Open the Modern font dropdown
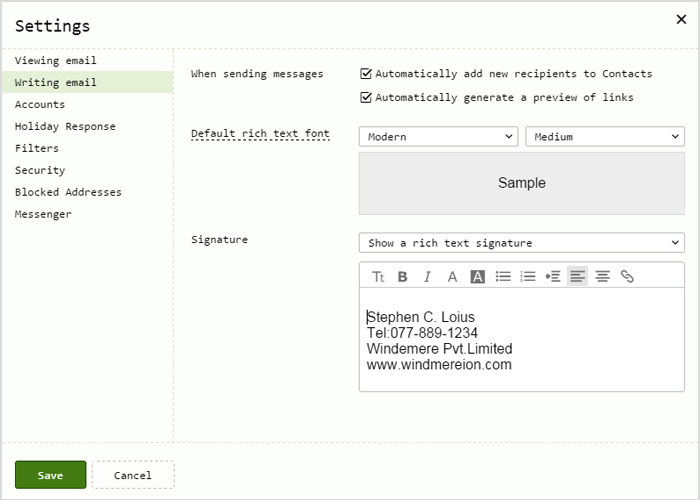 438,137
